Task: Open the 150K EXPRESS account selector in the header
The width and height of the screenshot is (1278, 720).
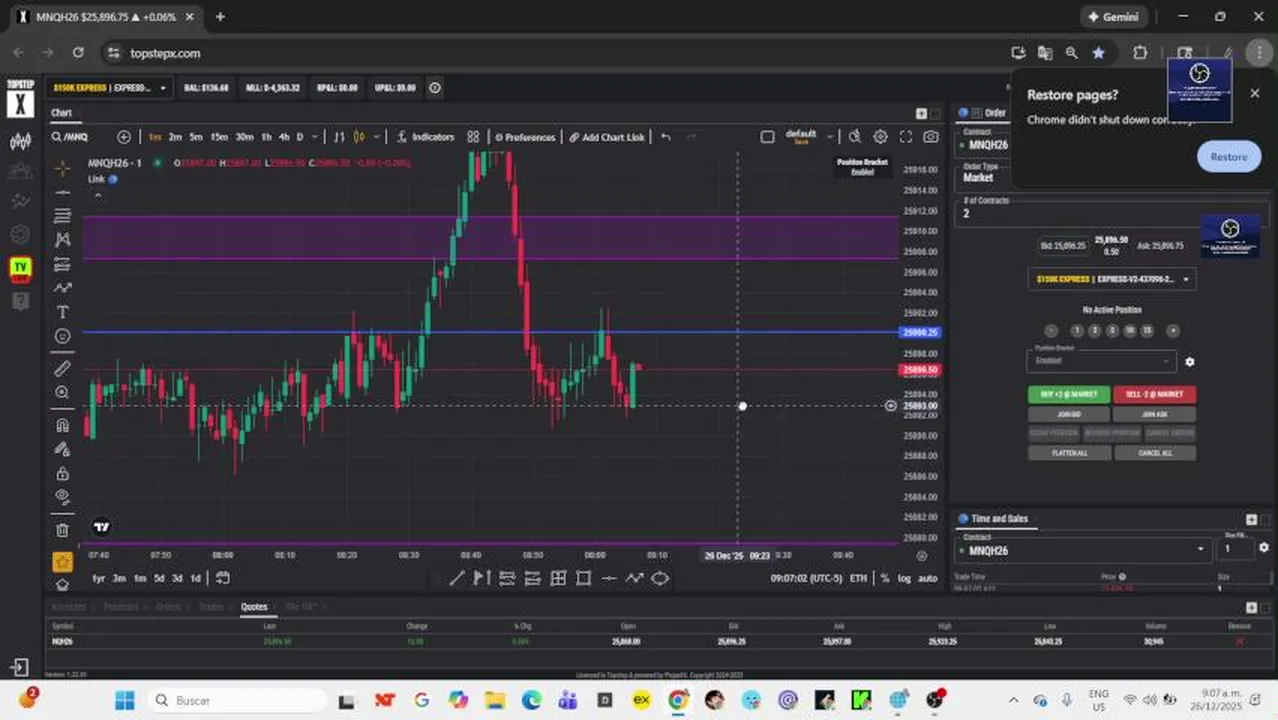Action: [x=110, y=88]
